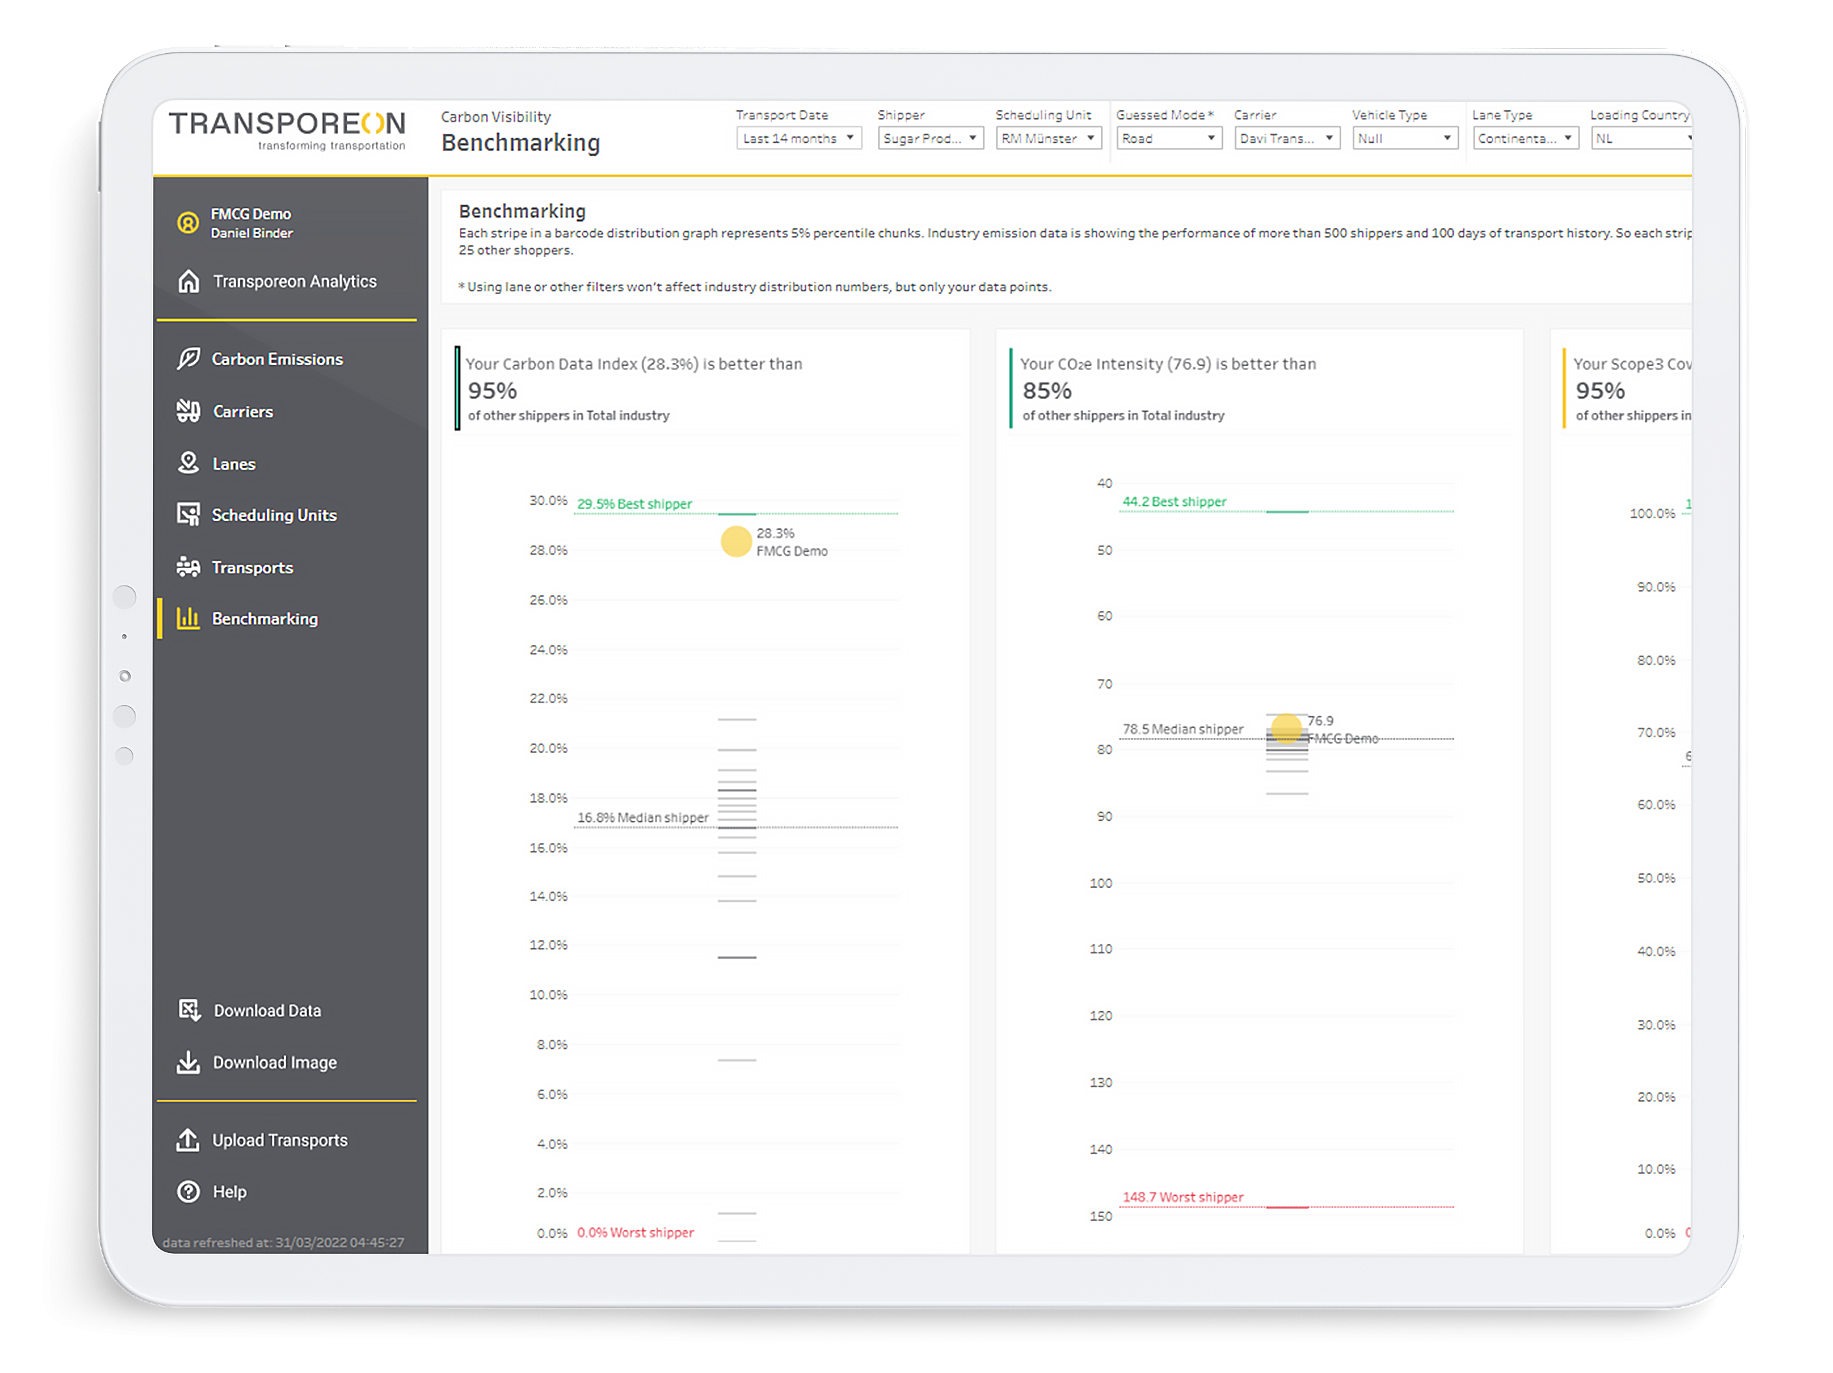Click the 0.0% Worst shipper label
Viewport: 1833px width, 1373px height.
(x=635, y=1232)
